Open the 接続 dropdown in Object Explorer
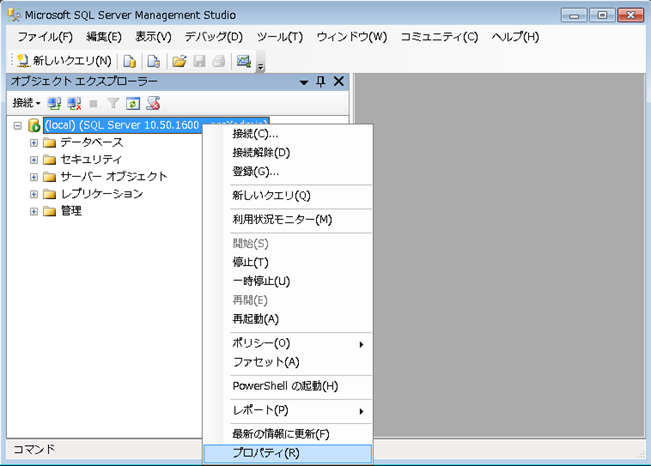Screen dimensions: 651x466 tap(26, 103)
